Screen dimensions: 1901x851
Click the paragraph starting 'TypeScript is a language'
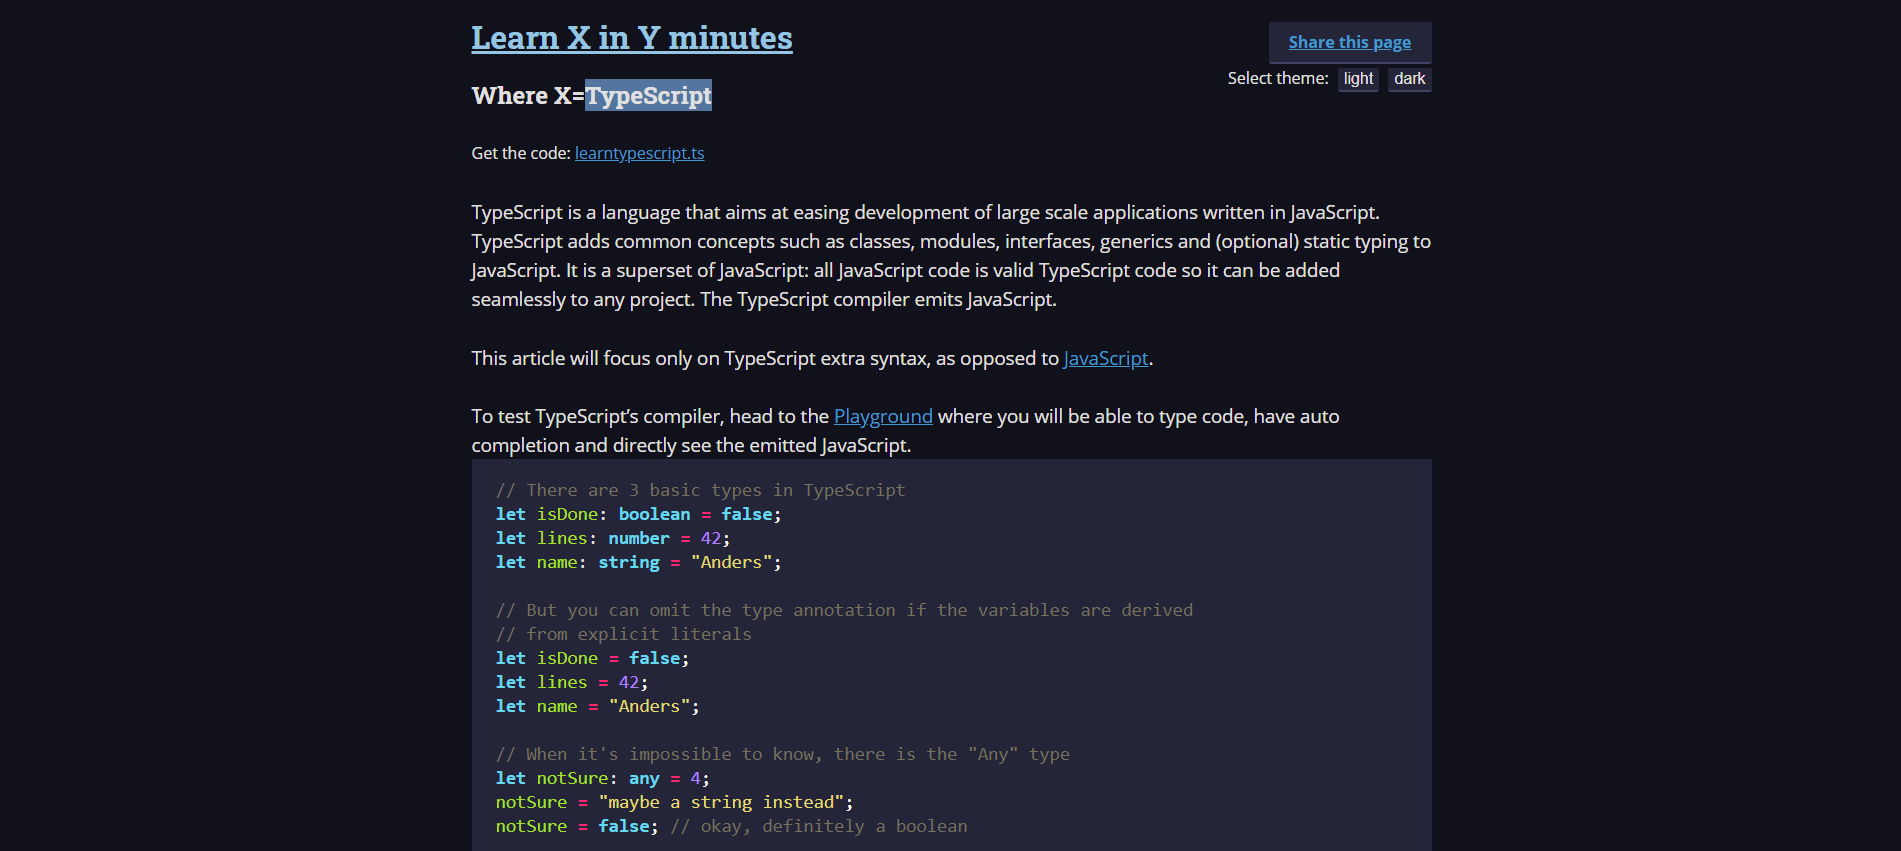[x=951, y=256]
